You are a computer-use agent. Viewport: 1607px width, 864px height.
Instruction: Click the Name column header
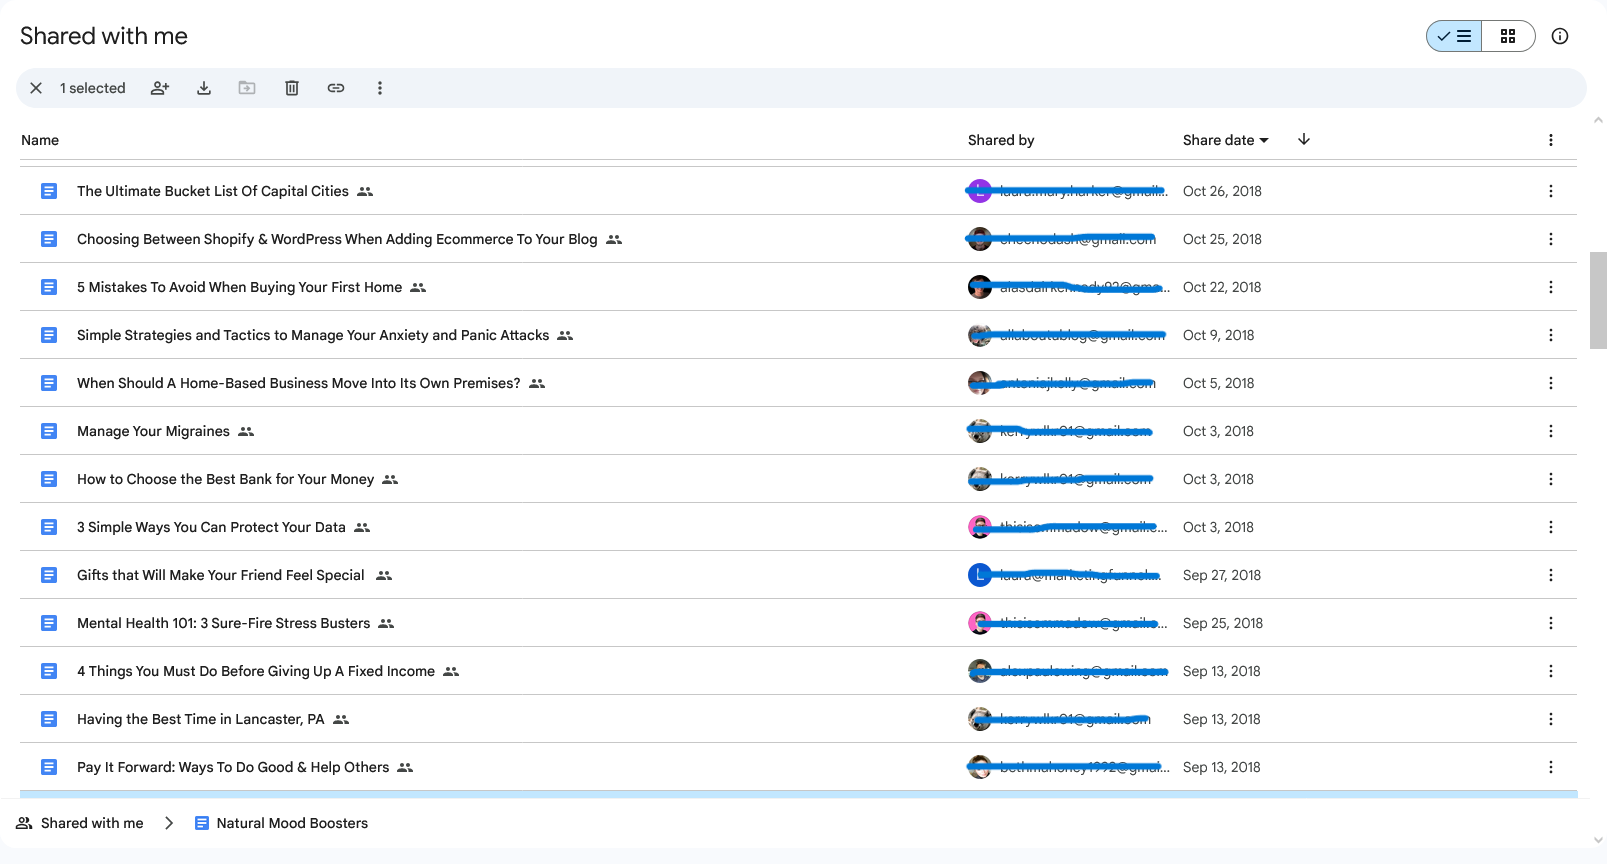tap(40, 140)
